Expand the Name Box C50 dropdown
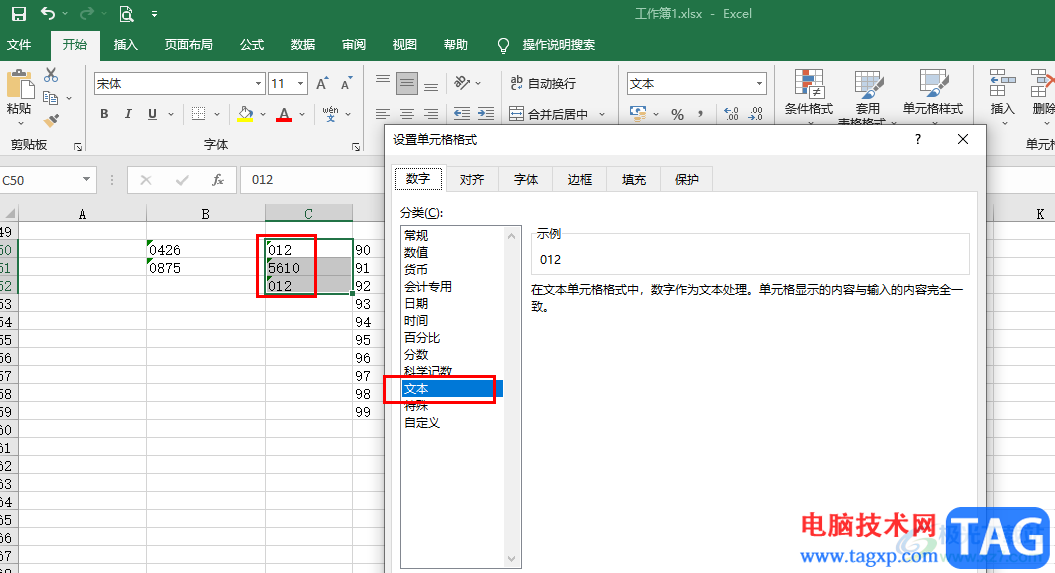1055x573 pixels. (86, 179)
